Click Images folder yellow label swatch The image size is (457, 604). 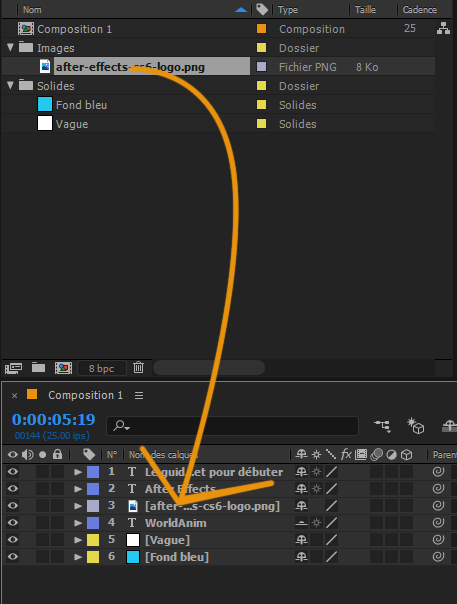pos(261,47)
